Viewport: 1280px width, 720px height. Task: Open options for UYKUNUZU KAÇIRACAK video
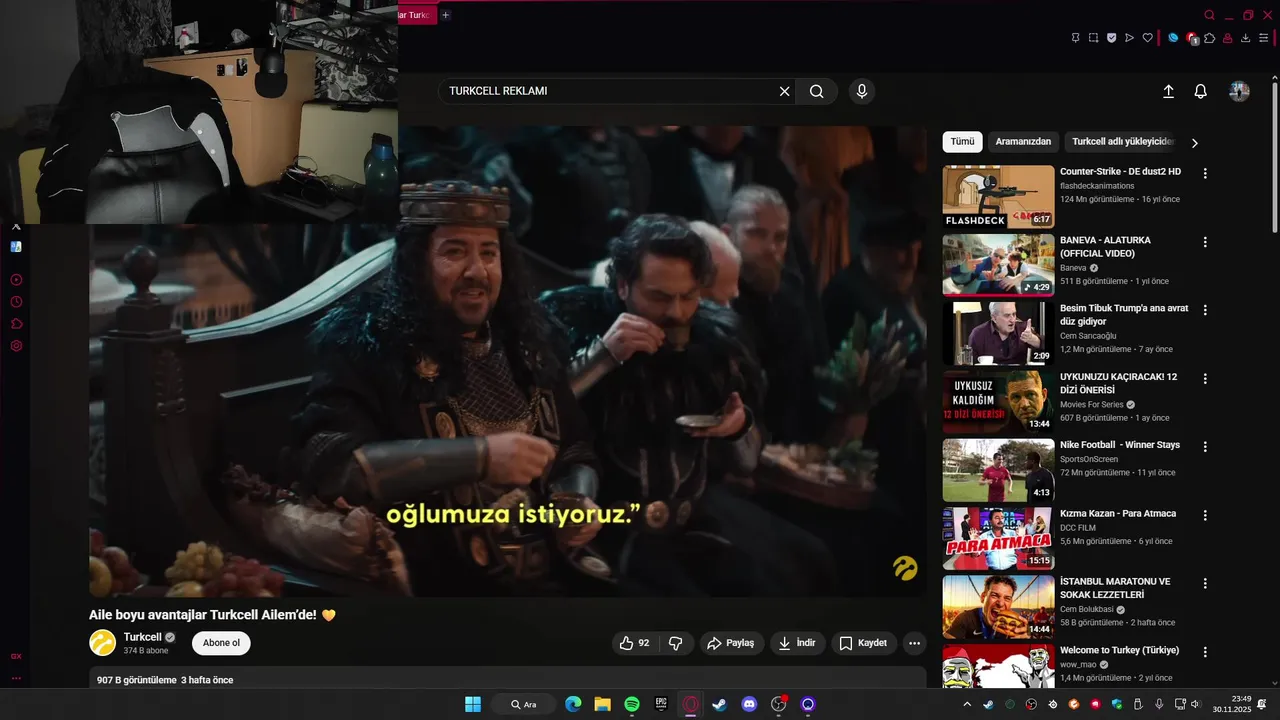(1205, 379)
